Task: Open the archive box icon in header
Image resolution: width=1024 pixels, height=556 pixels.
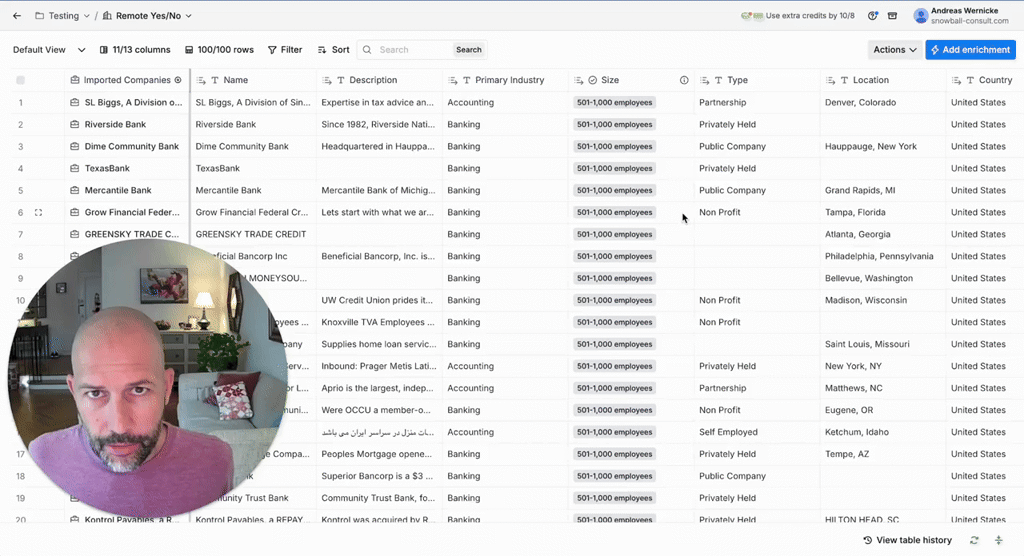Action: coord(892,16)
